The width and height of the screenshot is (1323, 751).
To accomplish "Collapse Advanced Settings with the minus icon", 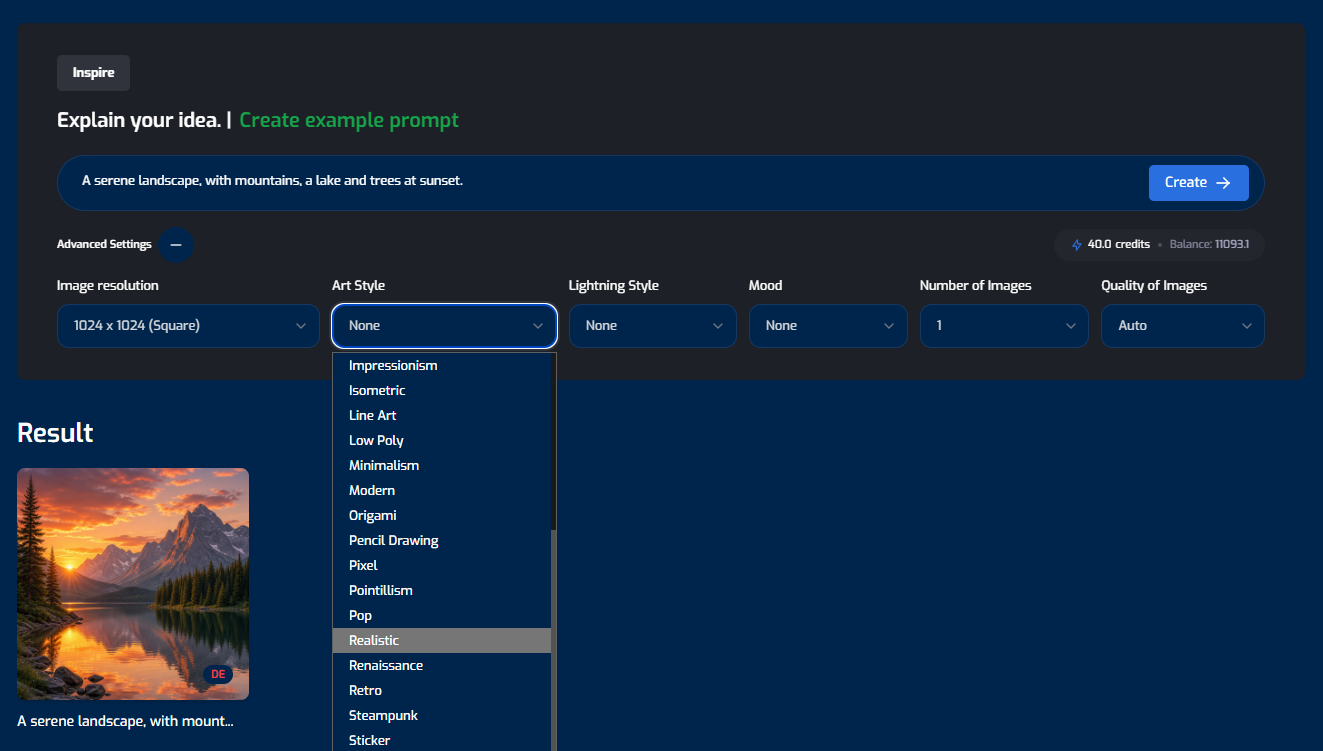I will coord(176,245).
